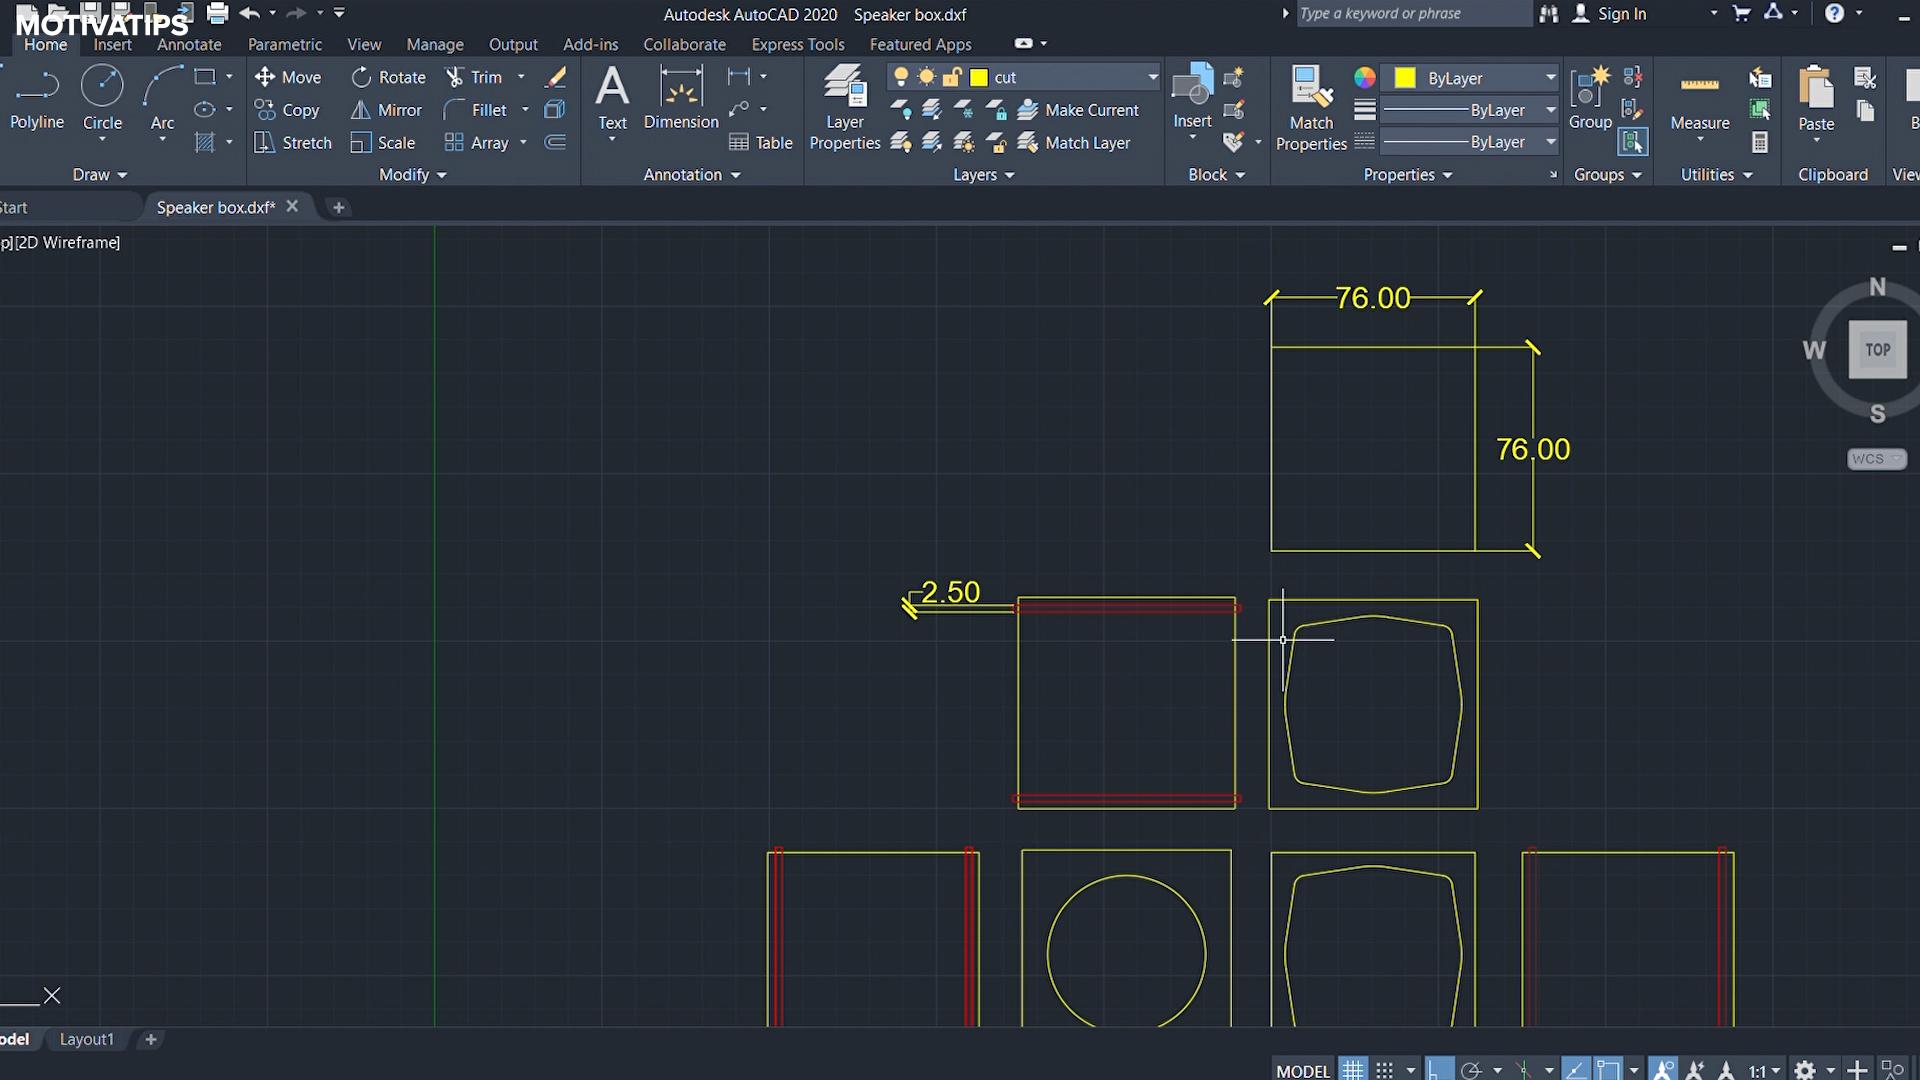Toggle 2D object snap in status bar
Screen dimensions: 1920x1080
click(1608, 1070)
